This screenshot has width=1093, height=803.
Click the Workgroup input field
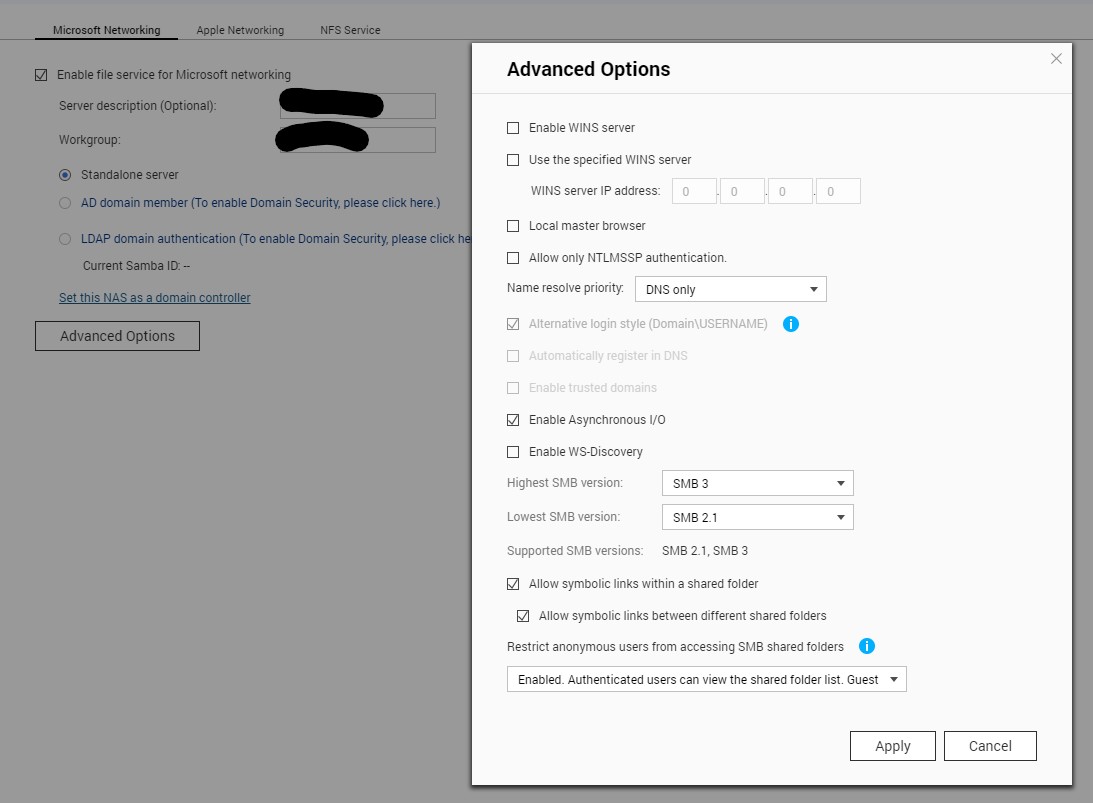point(358,140)
